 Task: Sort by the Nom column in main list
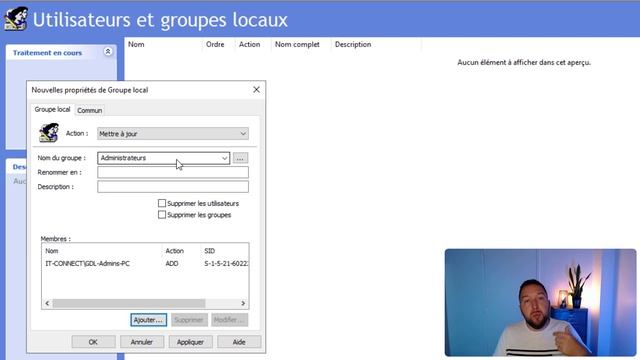(x=163, y=44)
